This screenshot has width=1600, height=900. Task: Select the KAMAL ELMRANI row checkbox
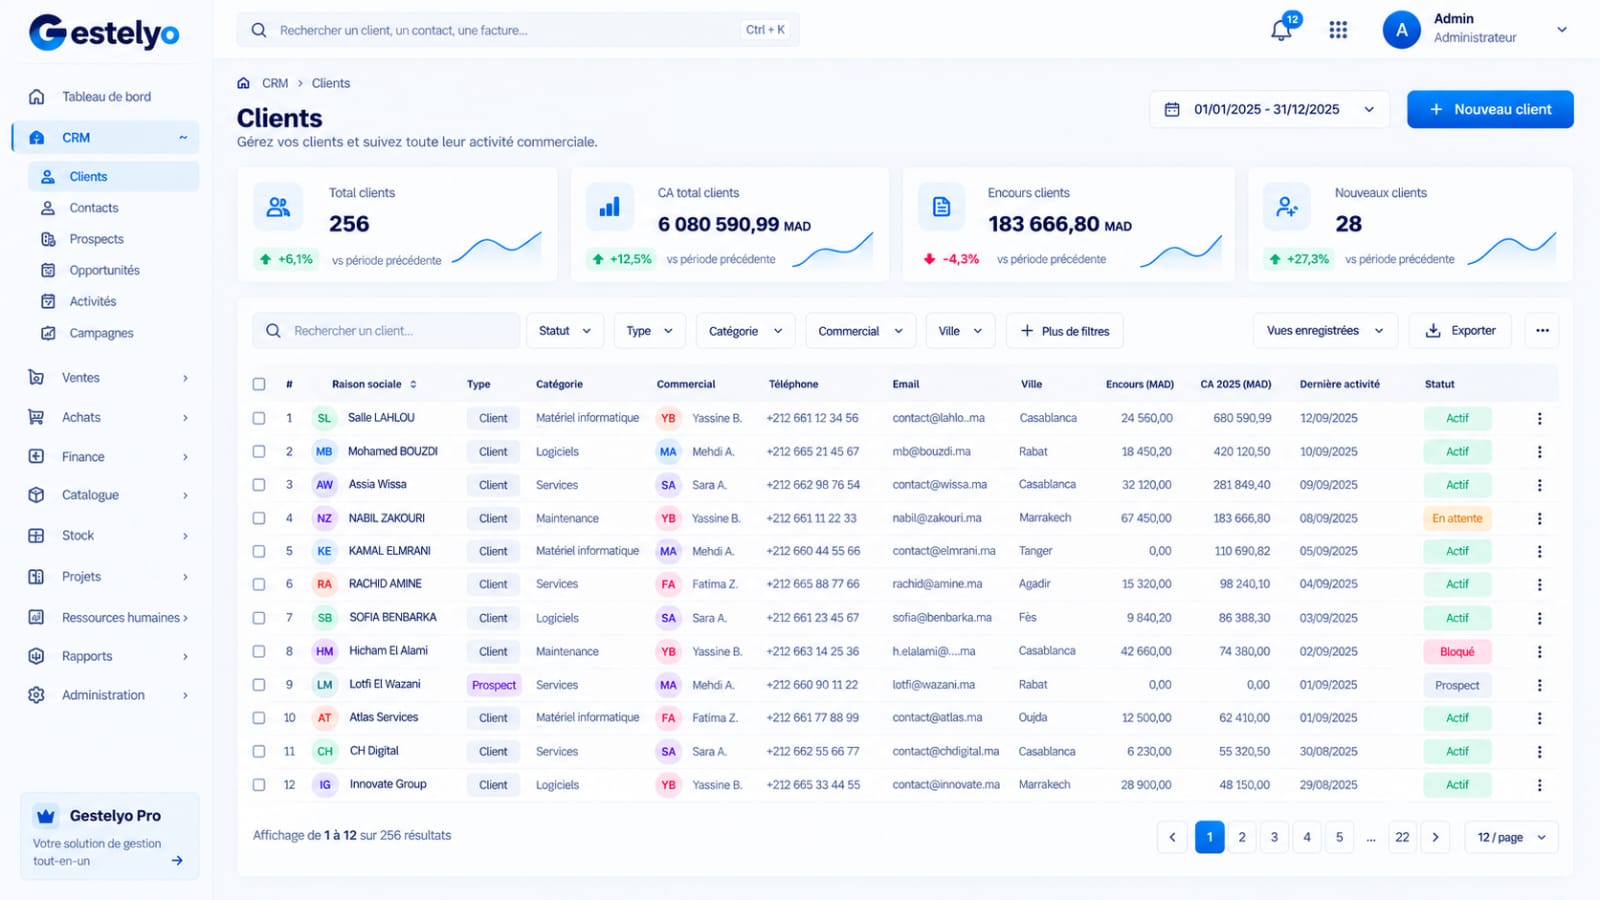tap(259, 551)
